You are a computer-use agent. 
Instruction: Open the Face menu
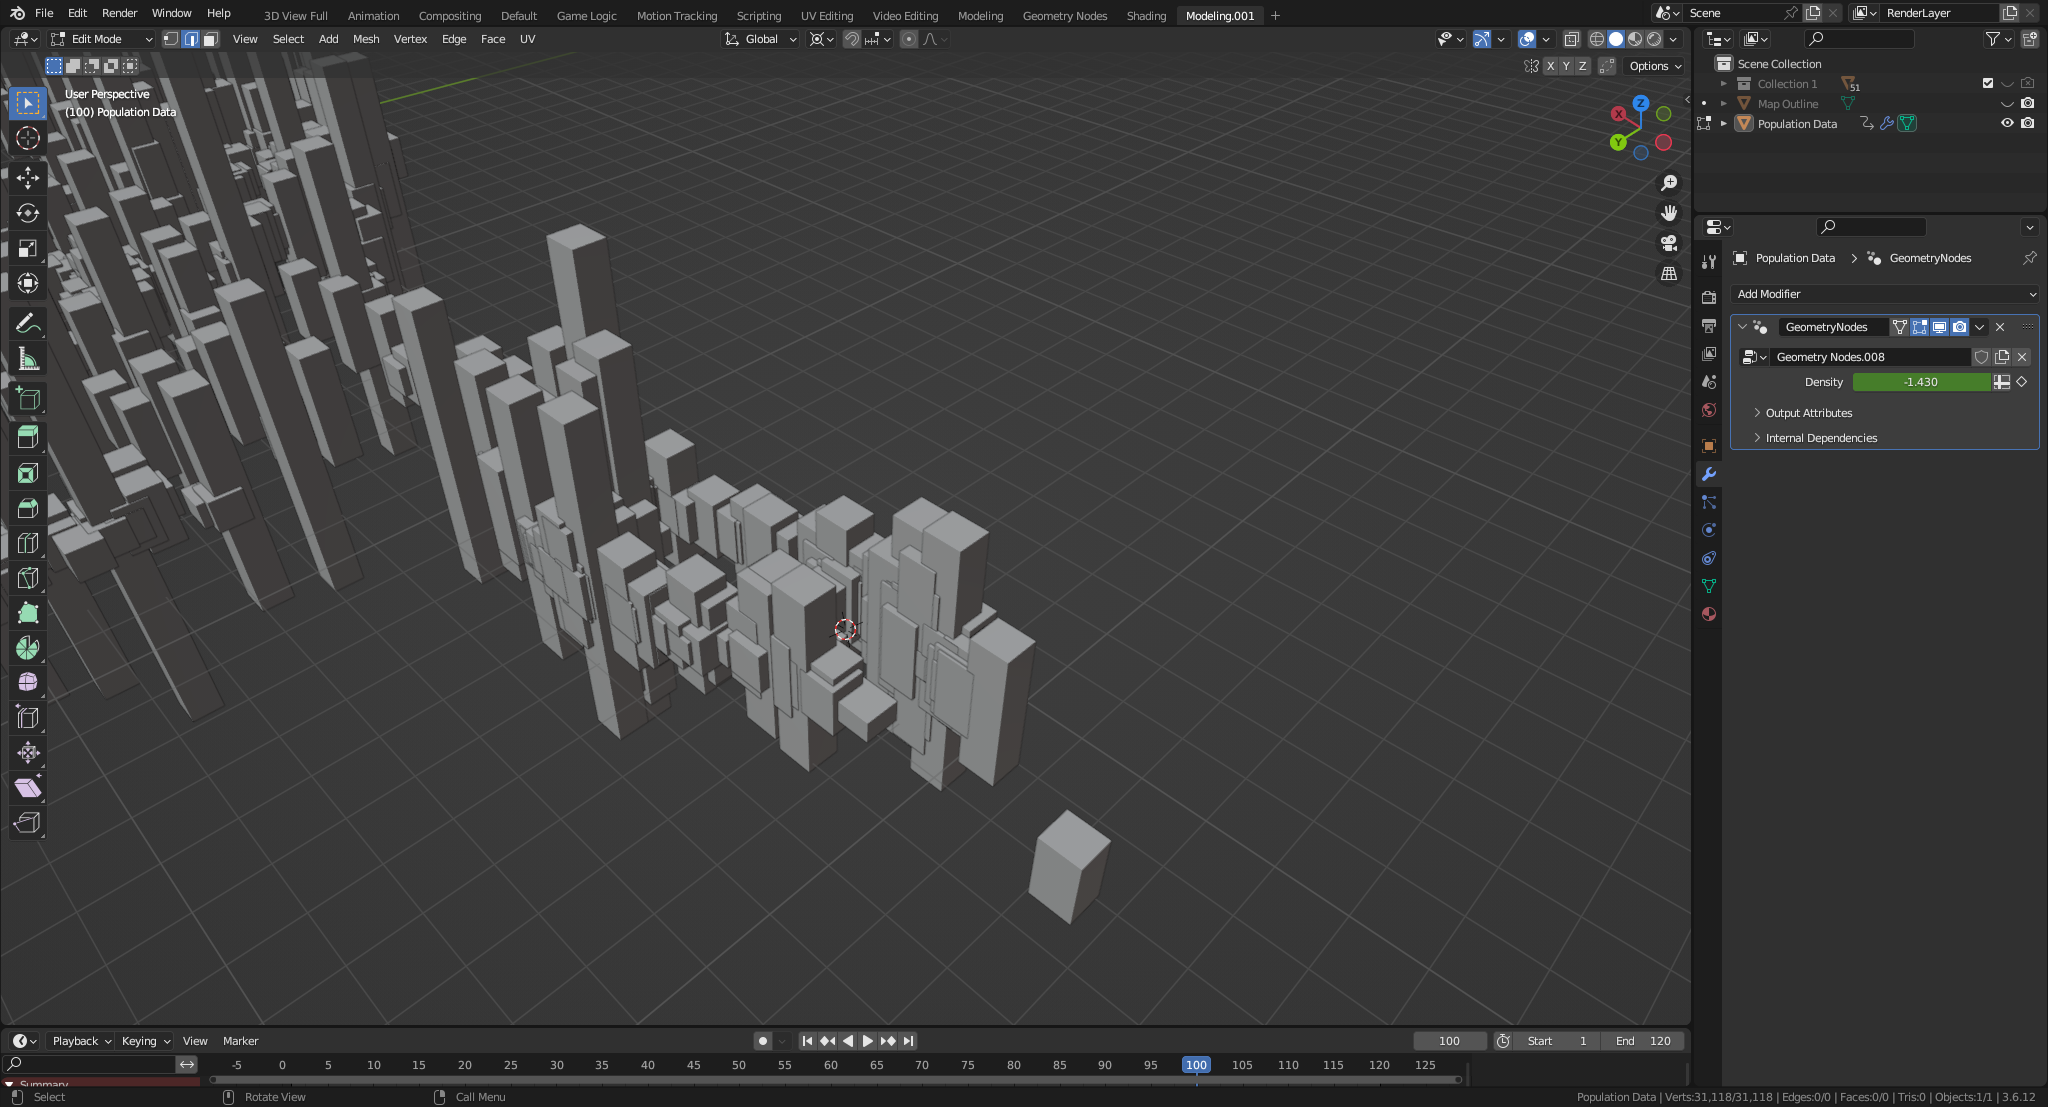(x=493, y=39)
